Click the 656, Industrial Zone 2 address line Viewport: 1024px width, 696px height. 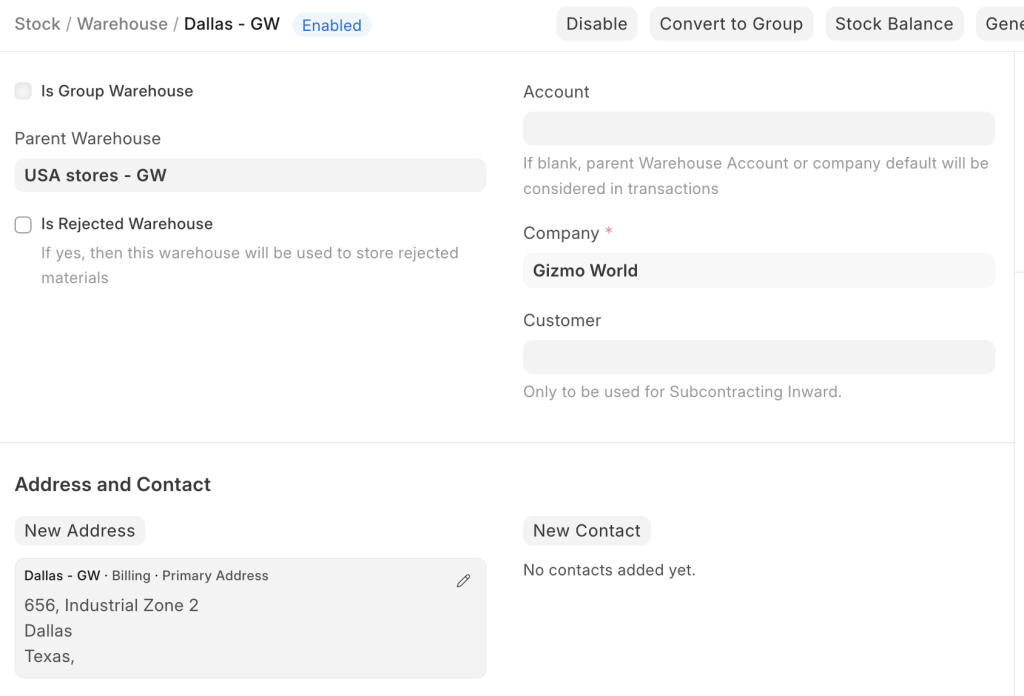(x=111, y=605)
